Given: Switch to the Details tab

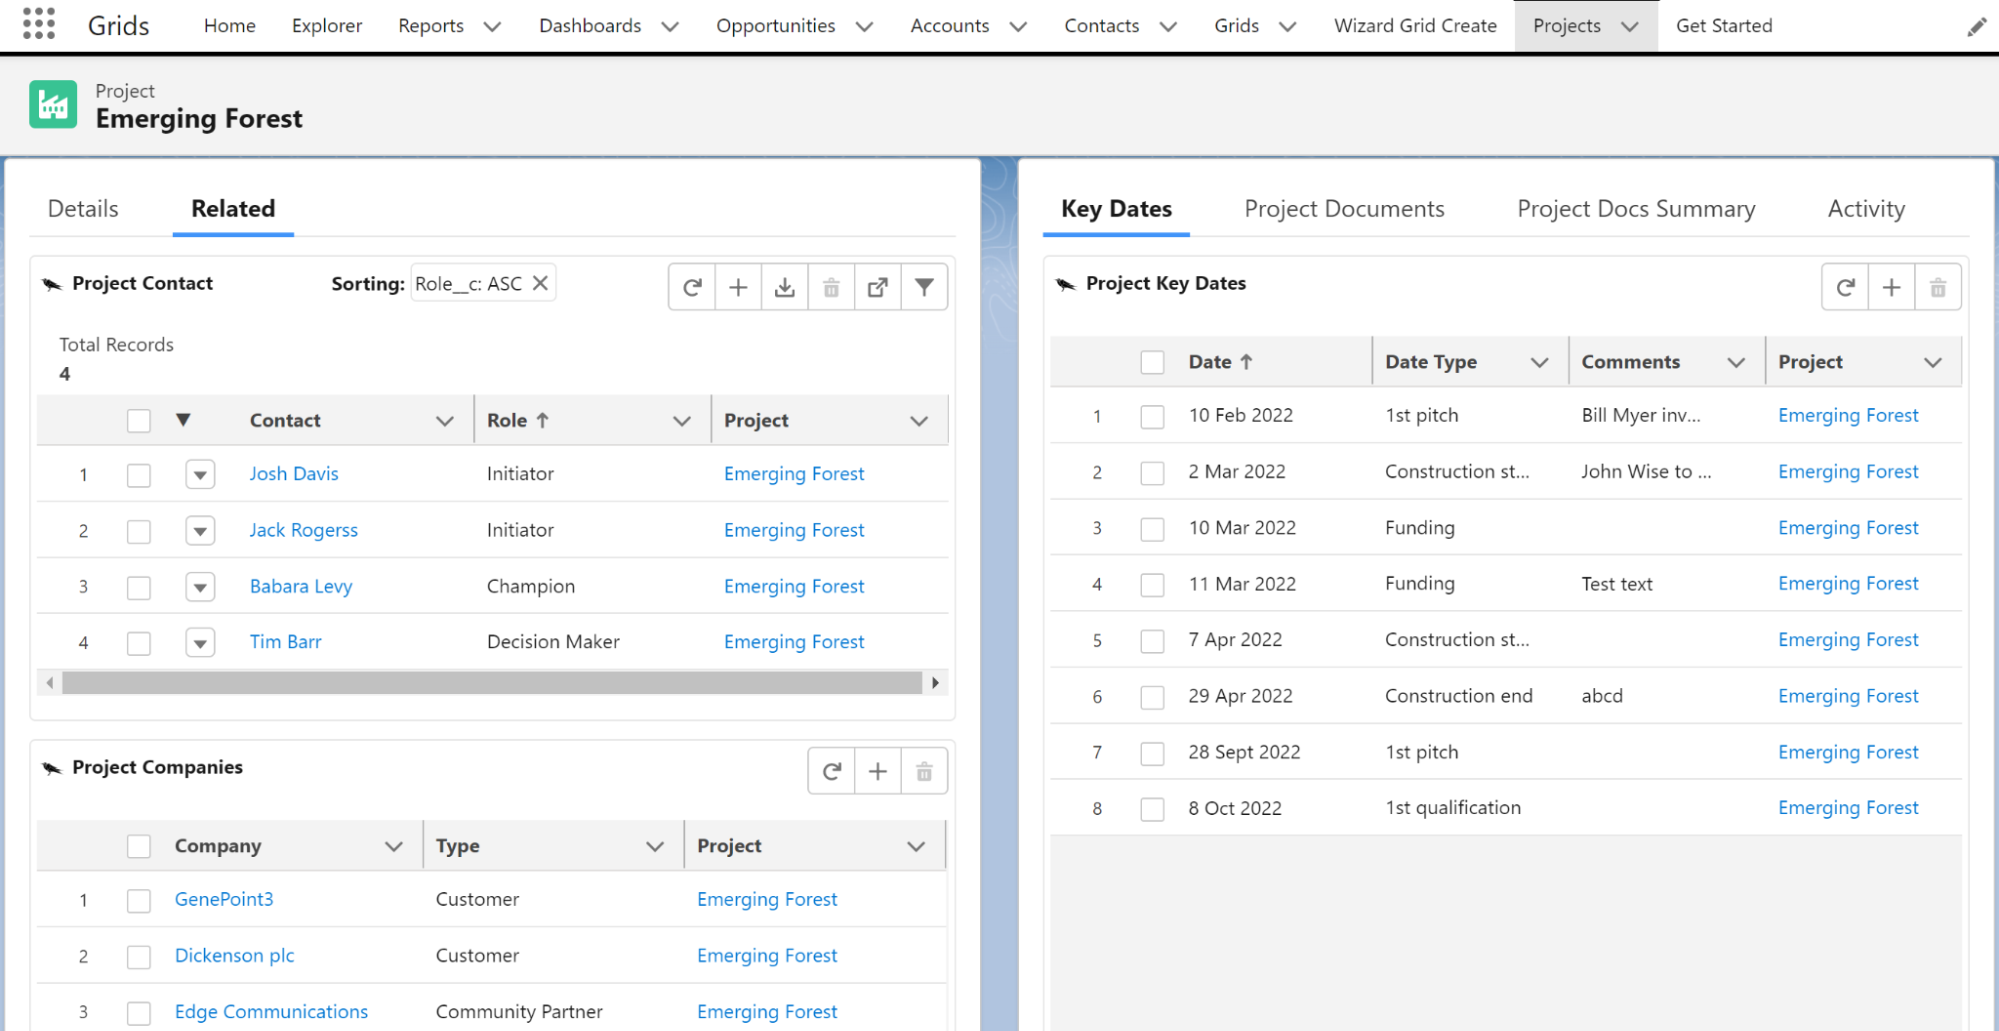Looking at the screenshot, I should 83,208.
